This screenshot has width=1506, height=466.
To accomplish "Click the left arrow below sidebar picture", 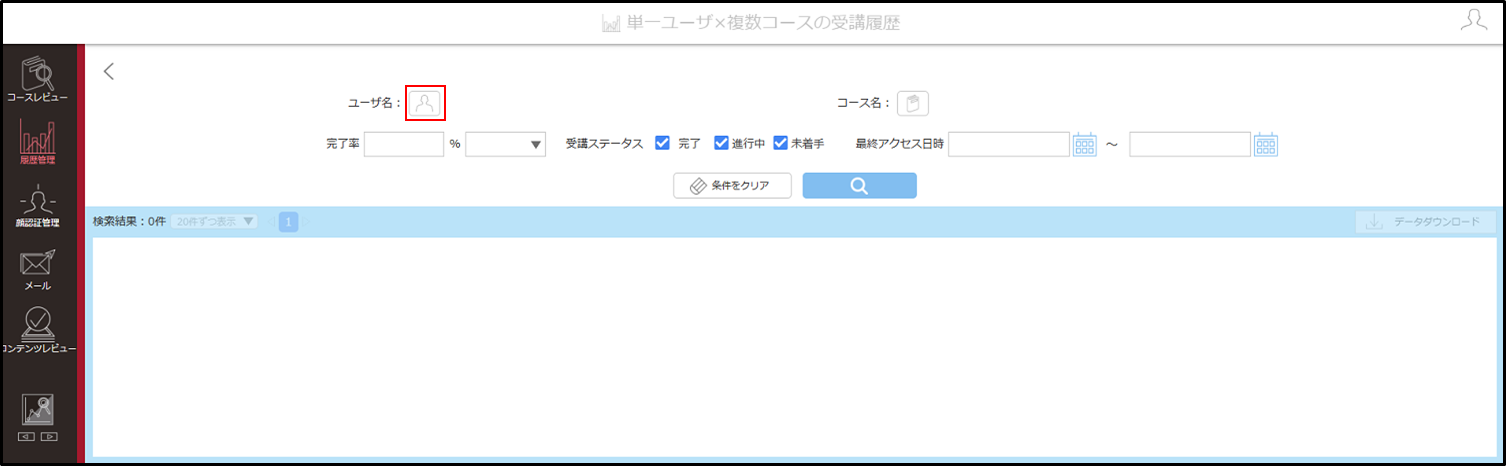I will [26, 436].
